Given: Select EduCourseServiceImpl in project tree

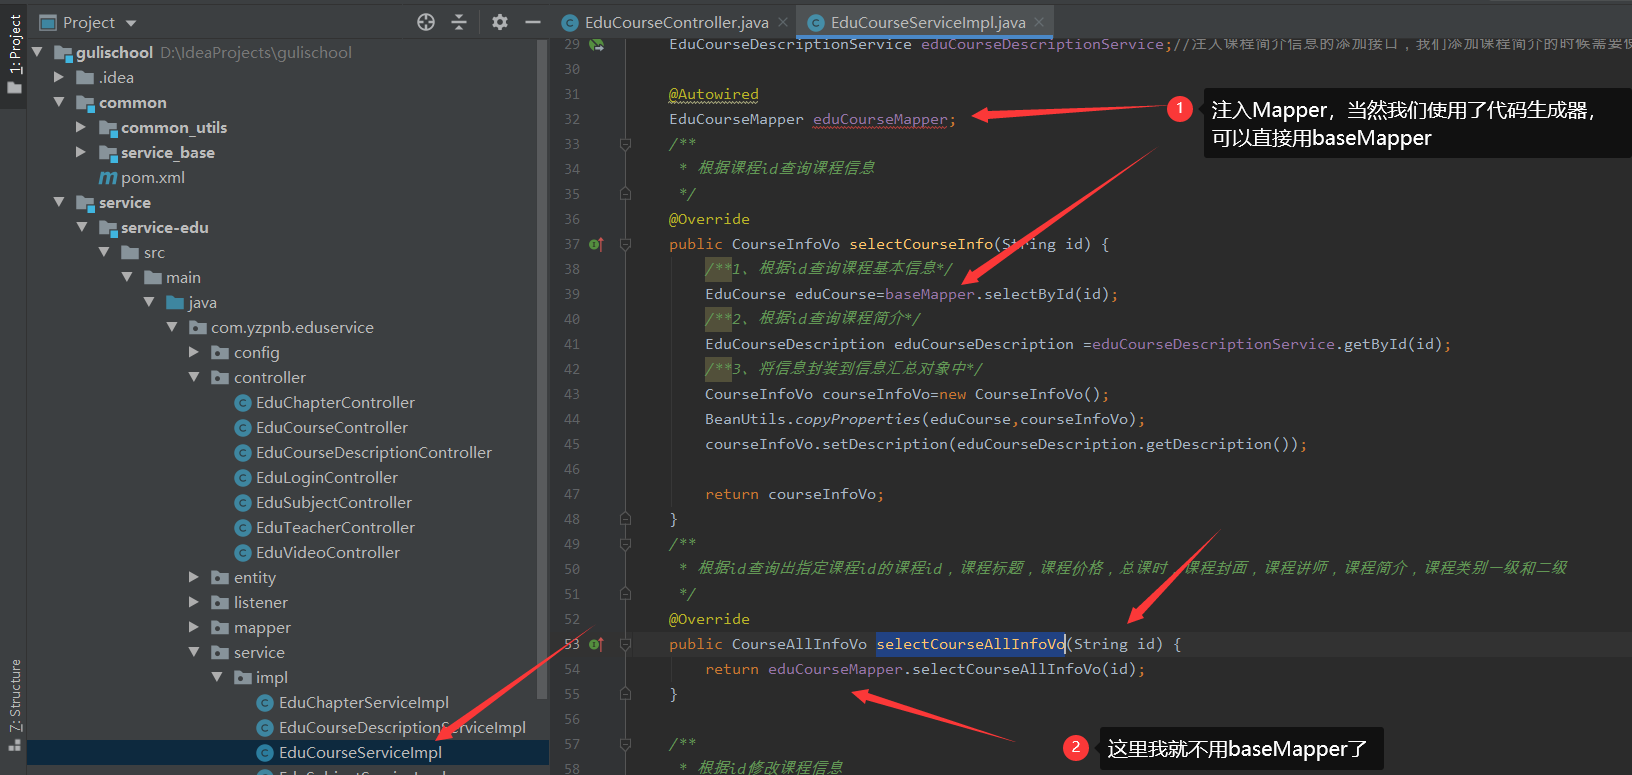Looking at the screenshot, I should click(360, 752).
